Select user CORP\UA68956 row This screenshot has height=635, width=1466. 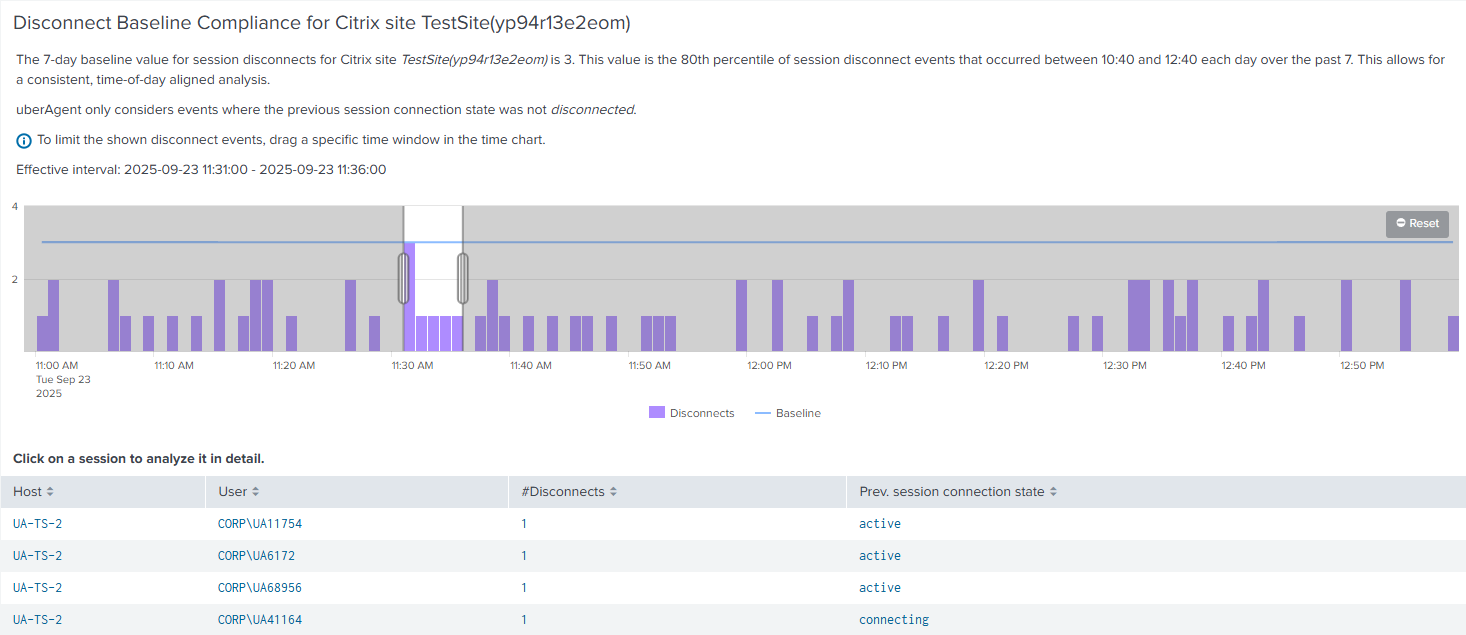click(259, 588)
